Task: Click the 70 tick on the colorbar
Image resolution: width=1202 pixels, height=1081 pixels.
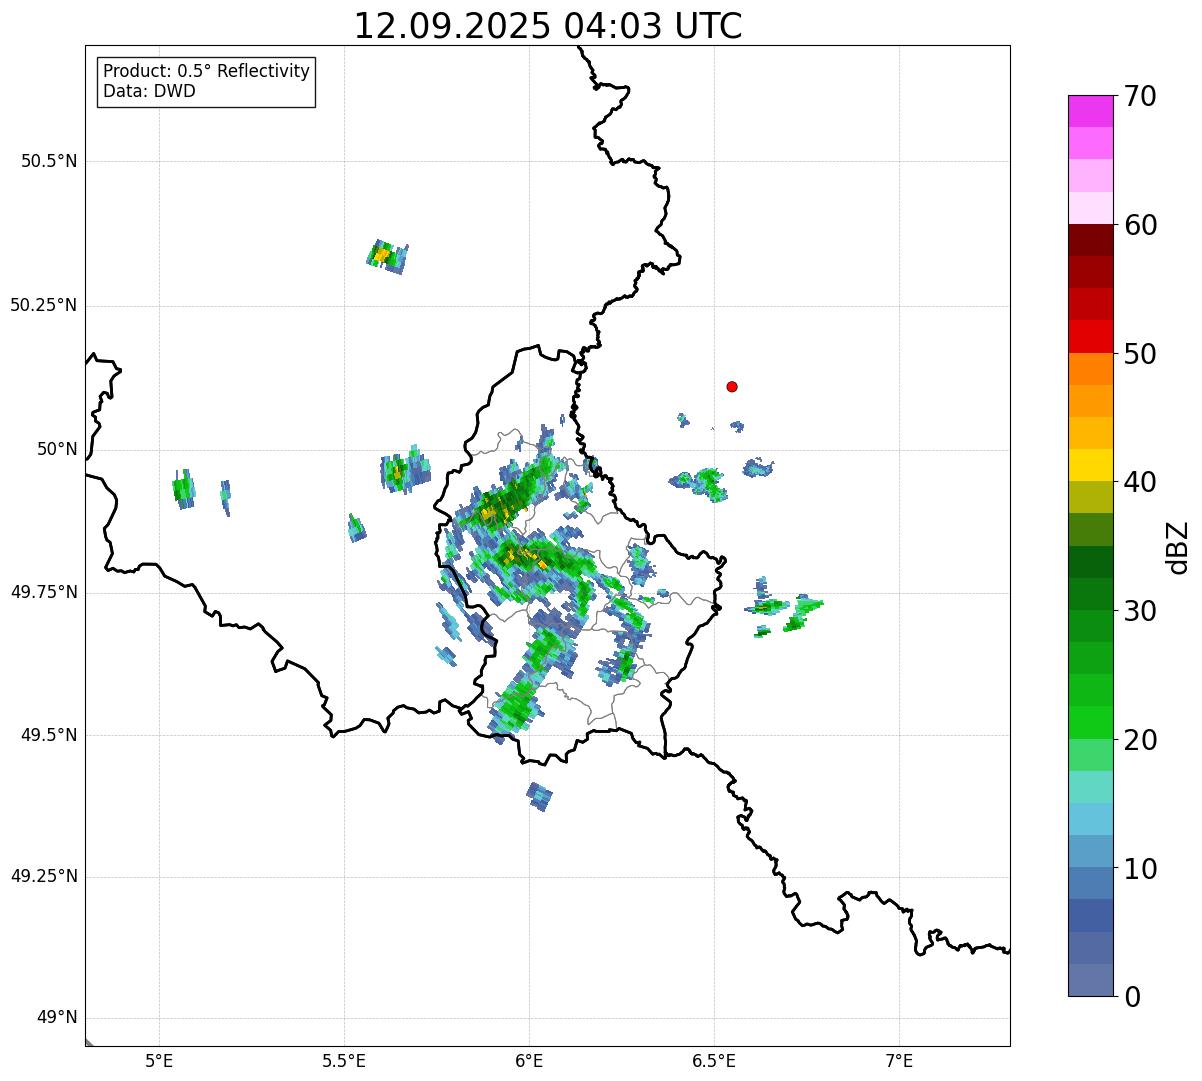Action: coord(1140,96)
